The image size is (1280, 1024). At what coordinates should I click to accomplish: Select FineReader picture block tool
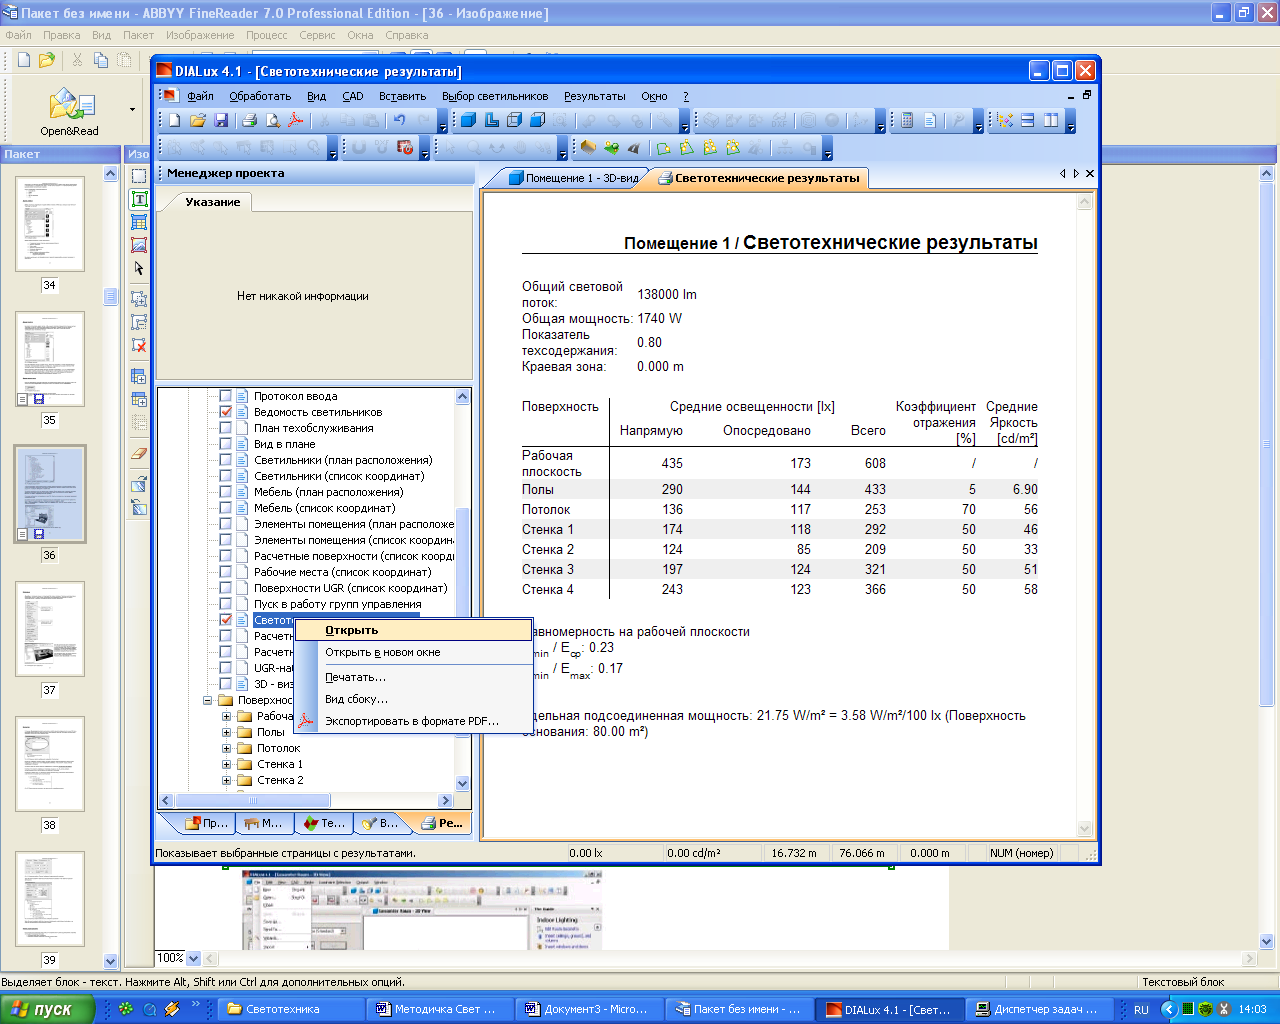point(139,245)
